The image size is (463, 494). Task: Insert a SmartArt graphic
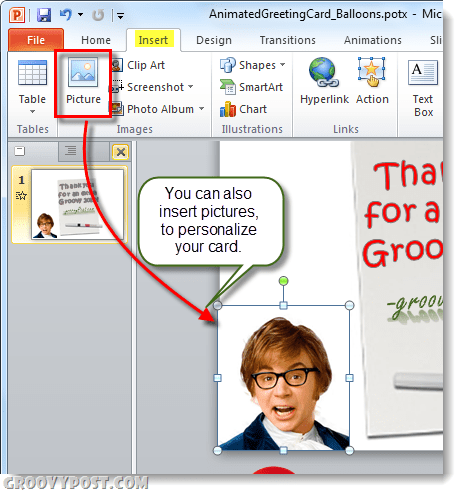click(251, 87)
